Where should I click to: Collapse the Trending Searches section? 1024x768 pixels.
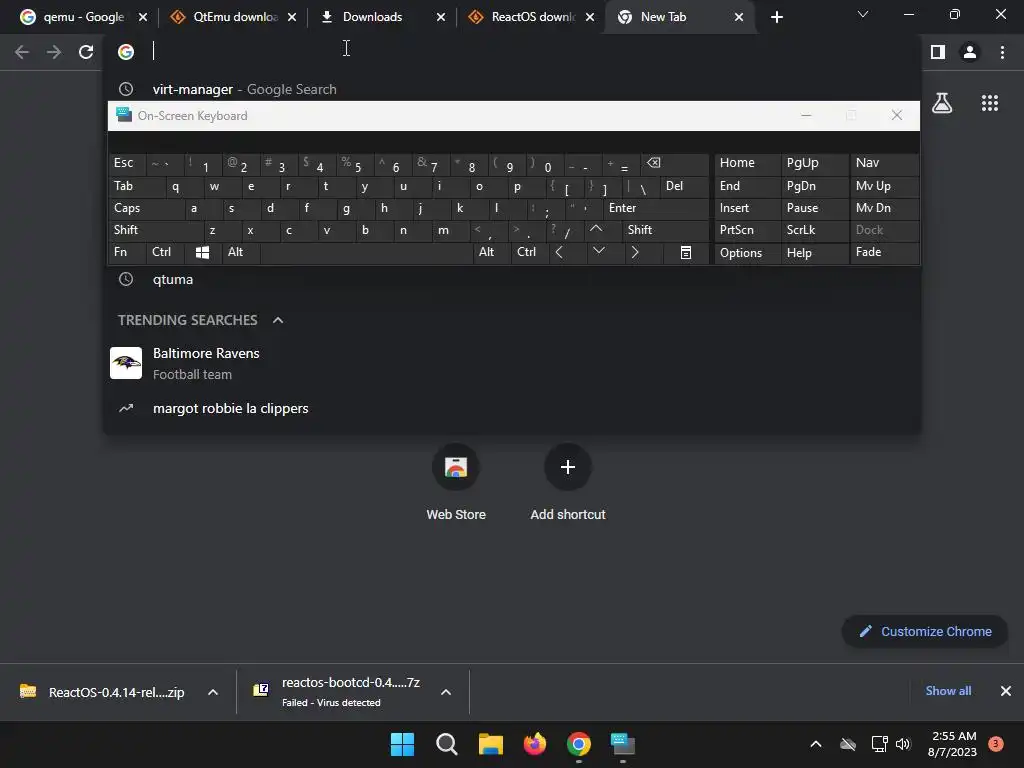tap(278, 320)
